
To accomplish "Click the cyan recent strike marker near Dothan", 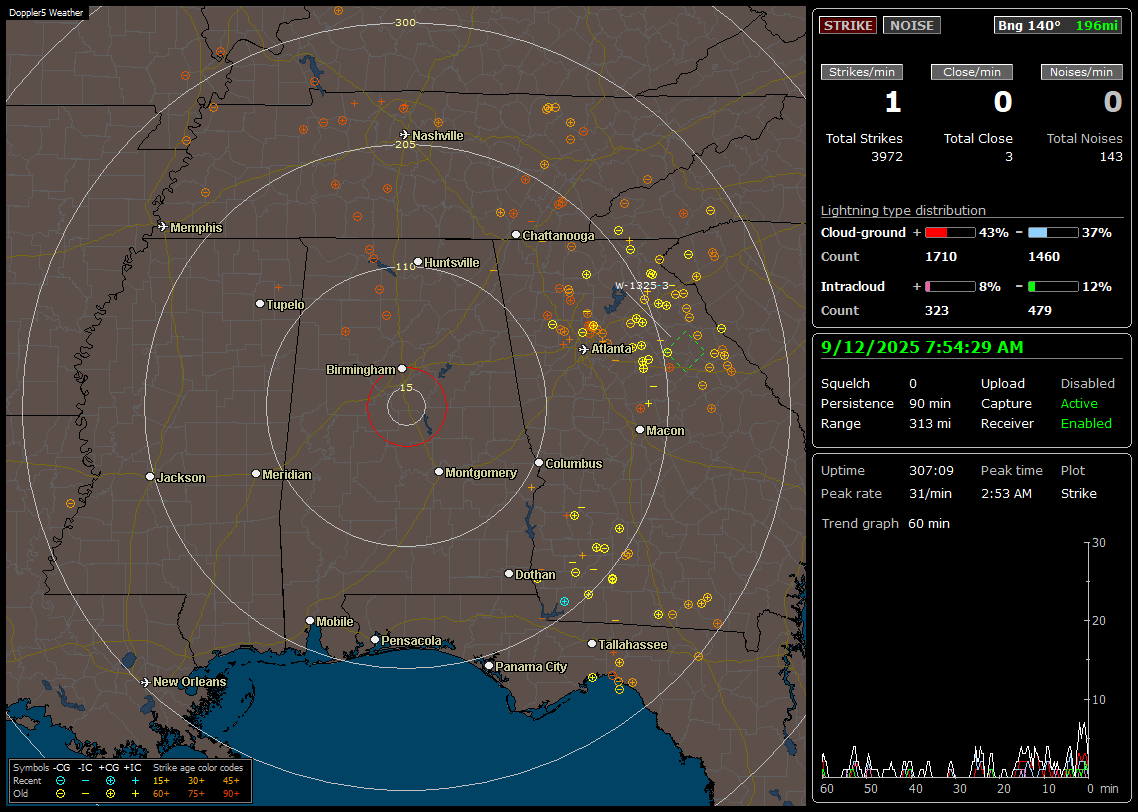I will click(564, 602).
